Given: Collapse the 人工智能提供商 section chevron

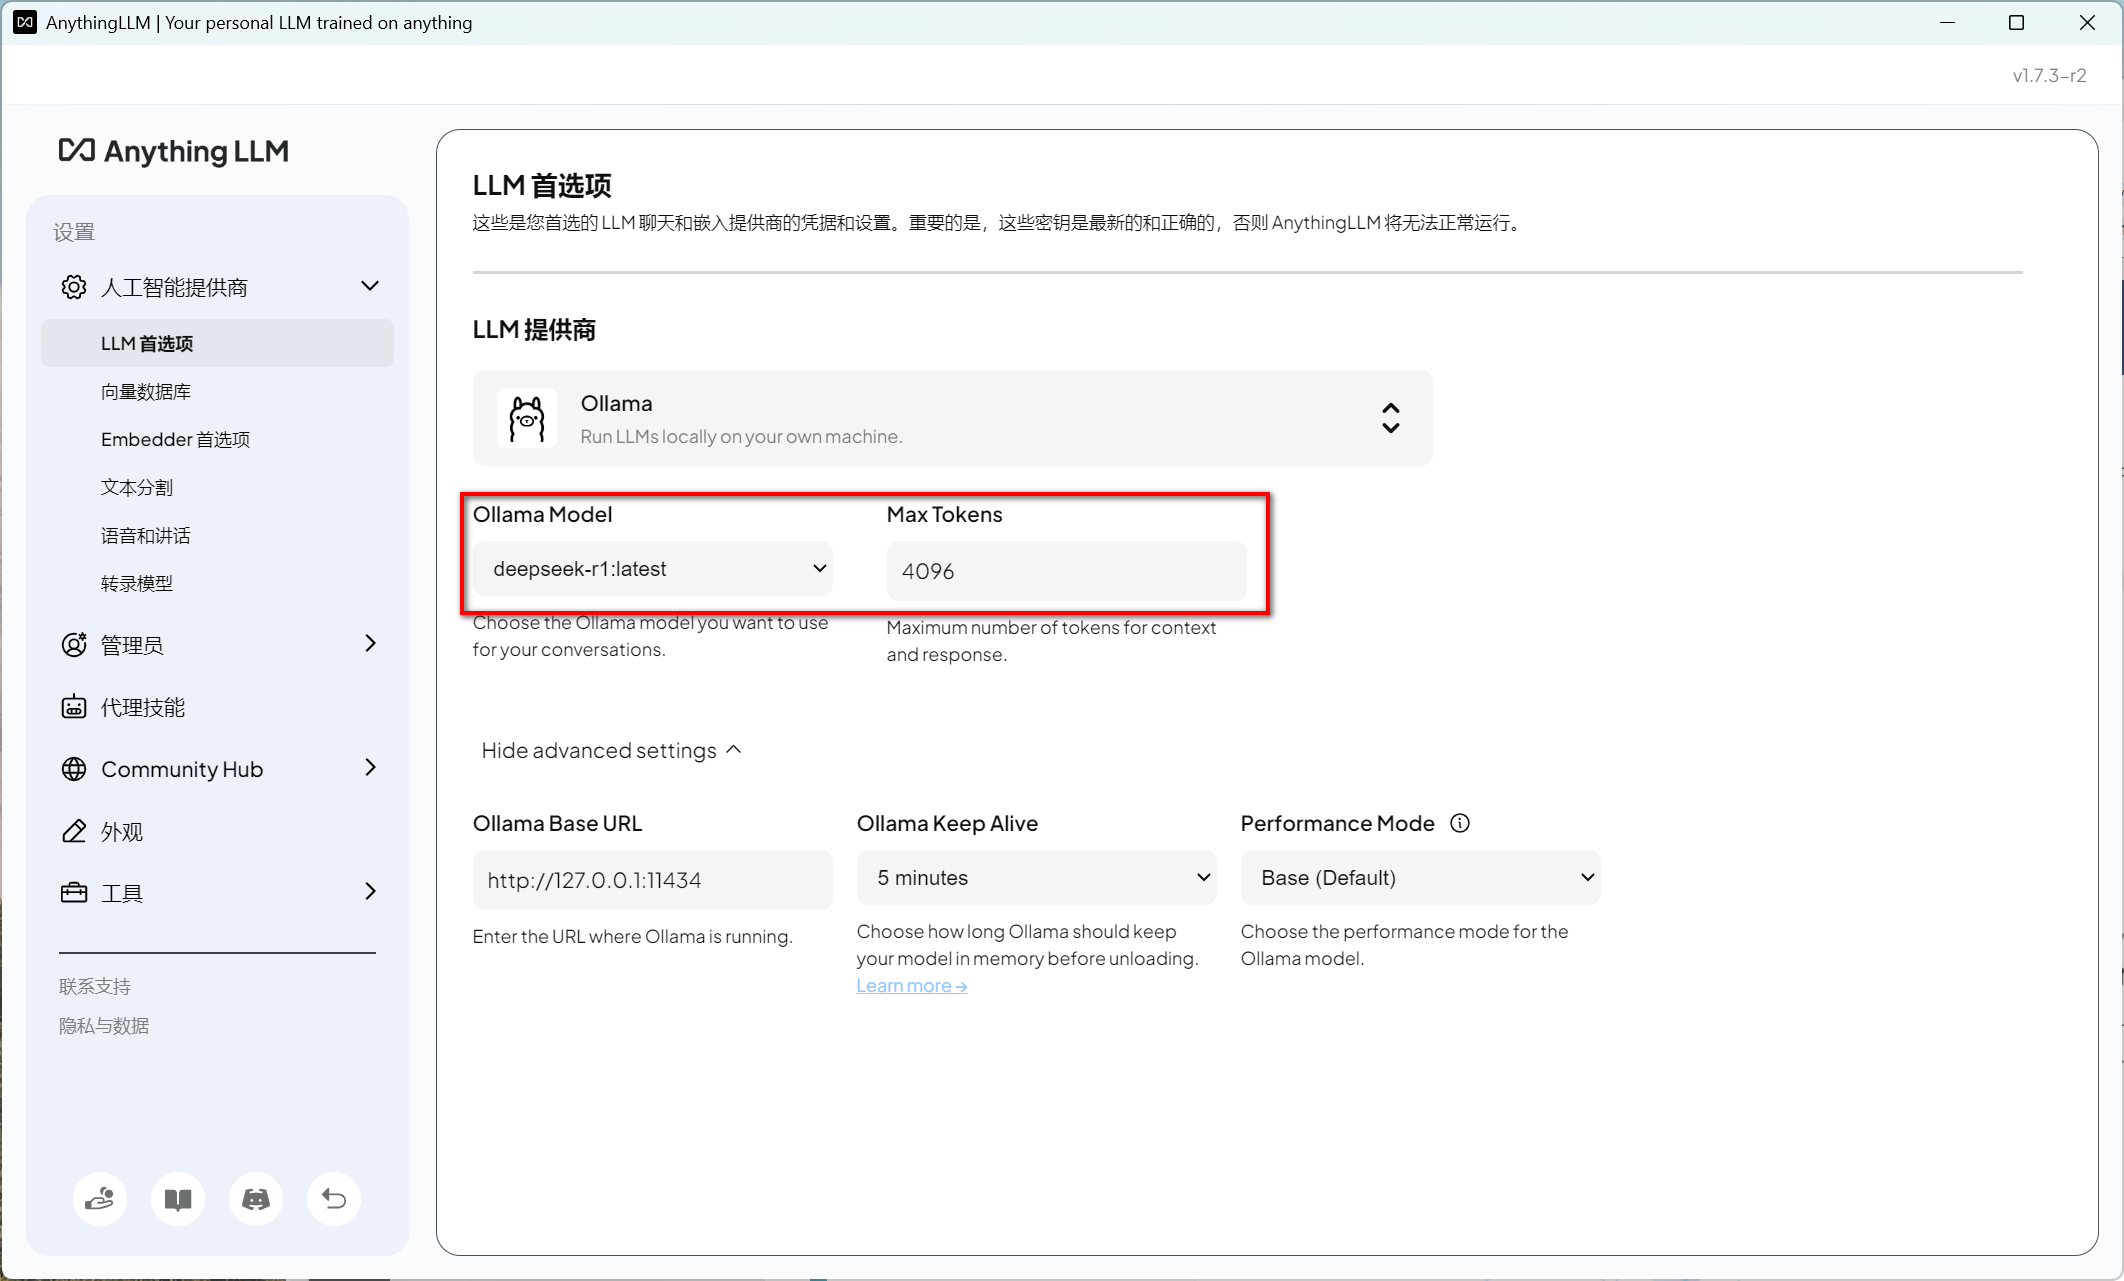Looking at the screenshot, I should point(370,286).
